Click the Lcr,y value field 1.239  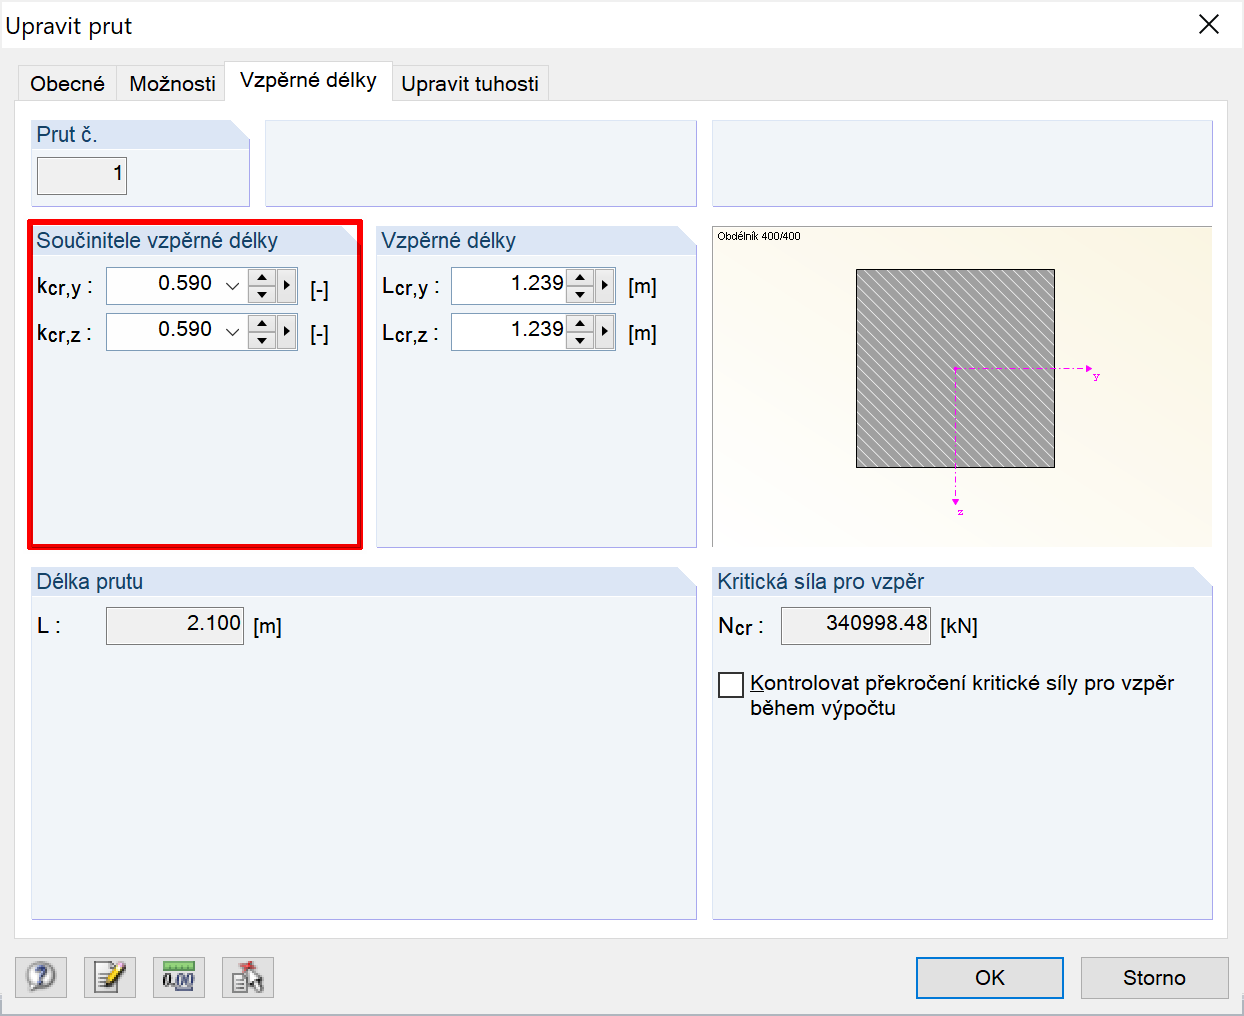click(508, 286)
